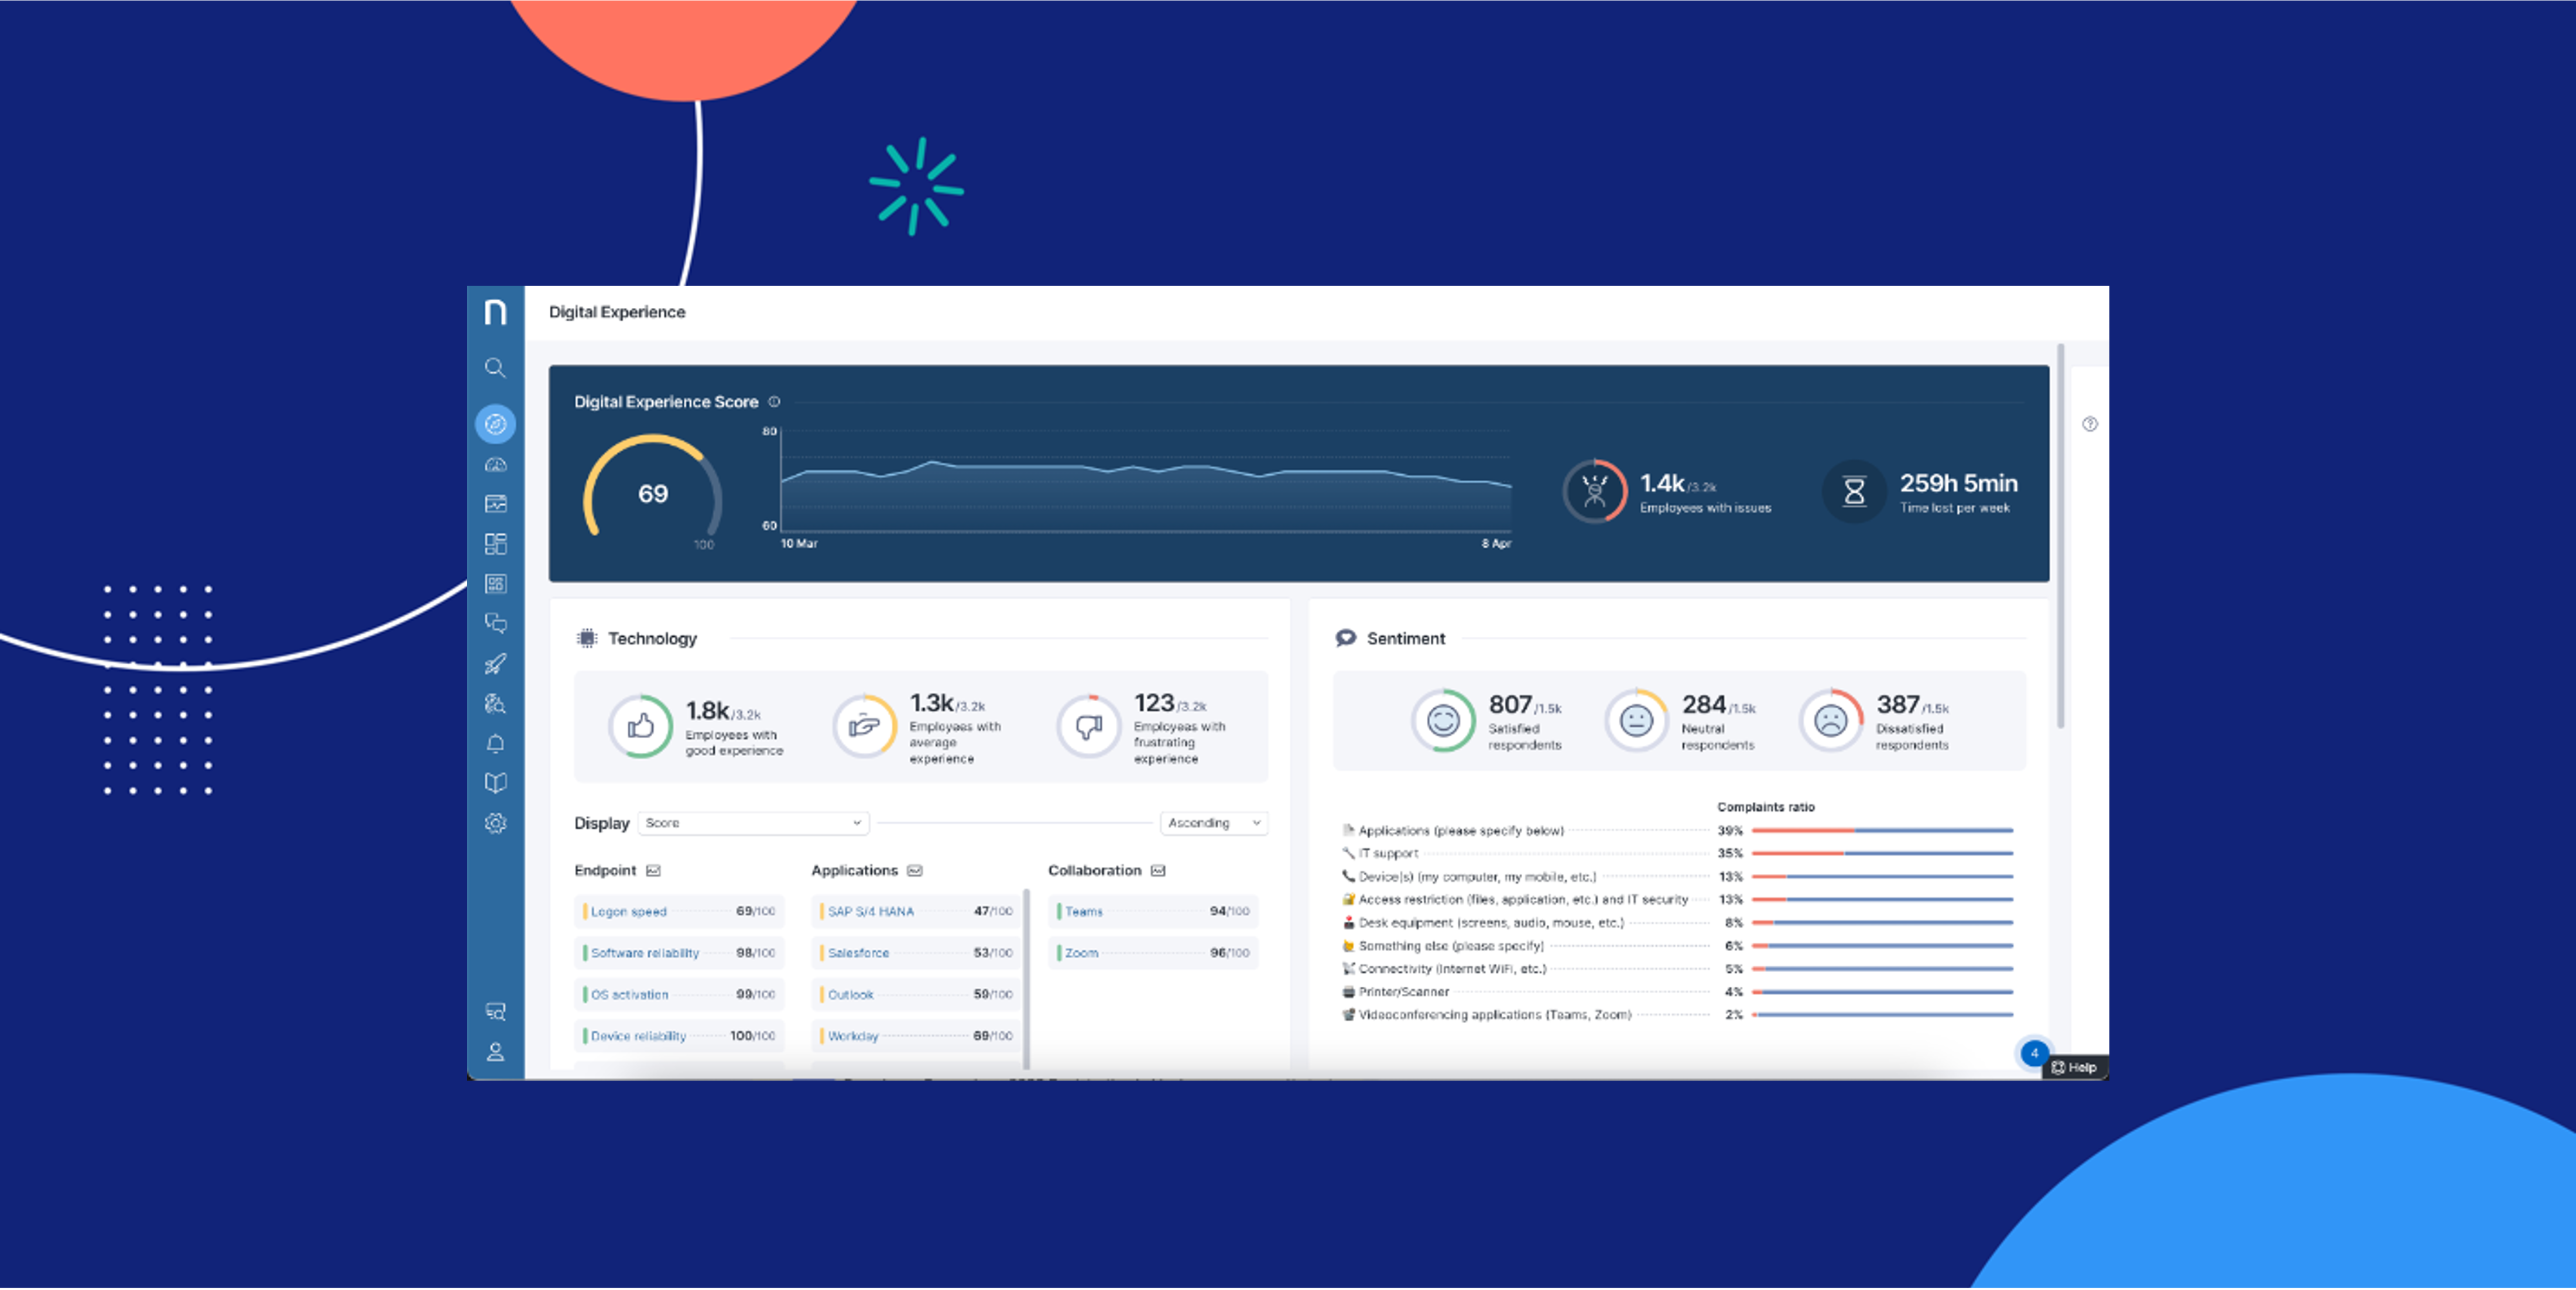Click the info icon beside Digital Experience Score

[x=774, y=402]
